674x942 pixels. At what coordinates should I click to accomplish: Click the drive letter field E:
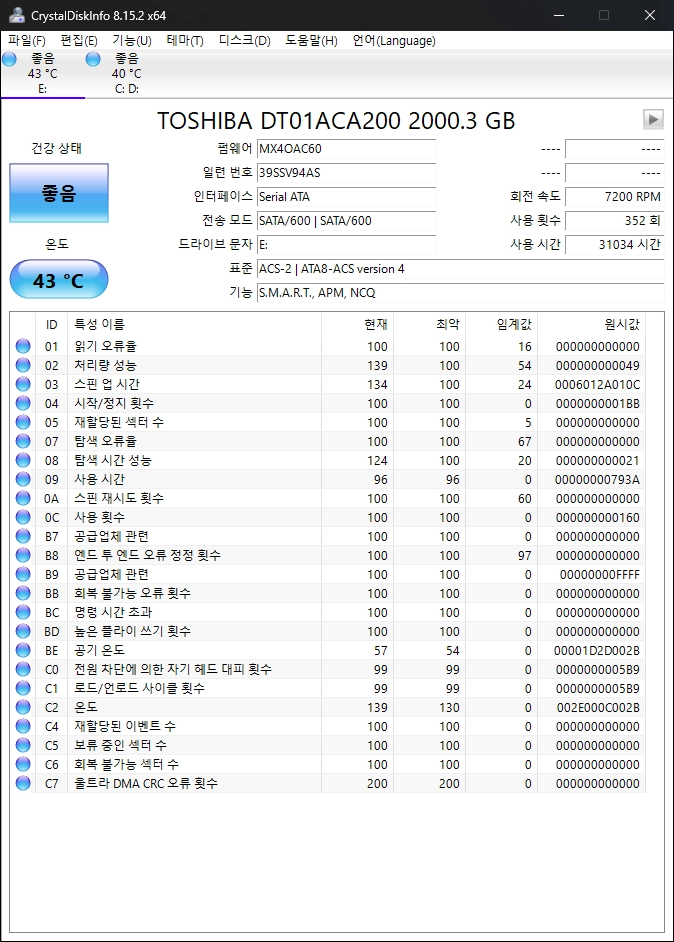pos(347,245)
